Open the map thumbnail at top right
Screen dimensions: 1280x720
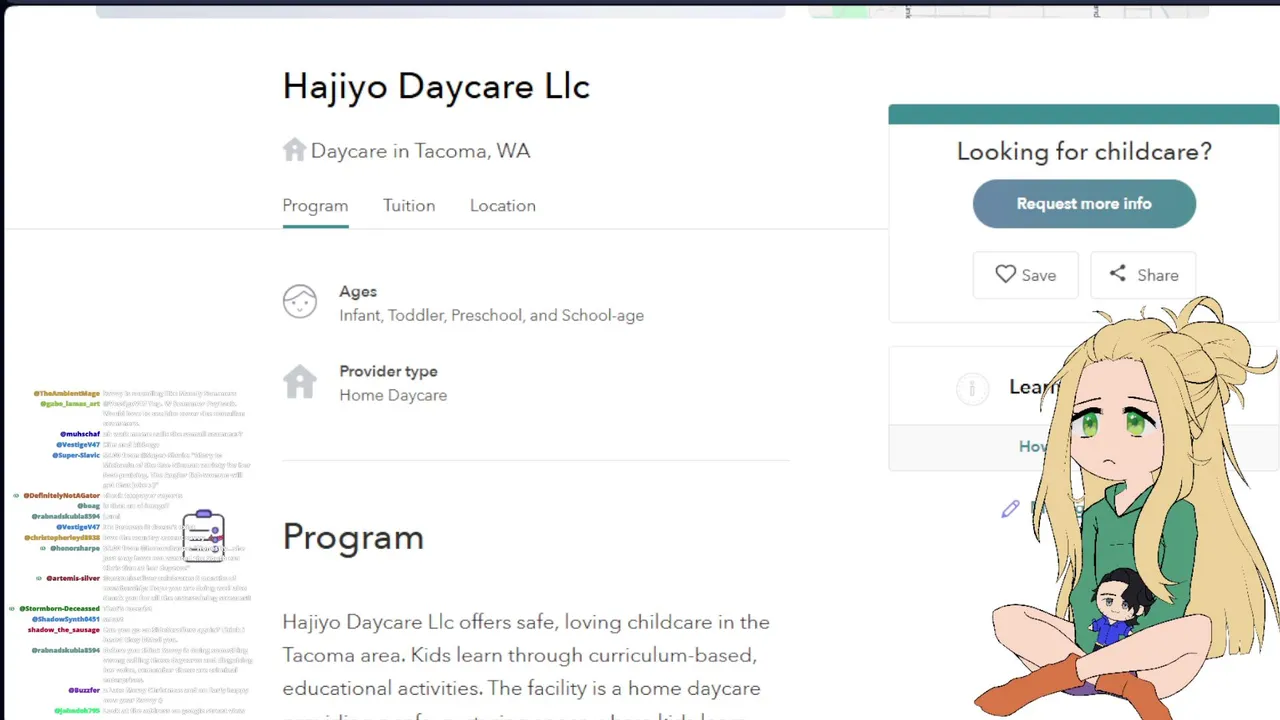tap(1008, 9)
